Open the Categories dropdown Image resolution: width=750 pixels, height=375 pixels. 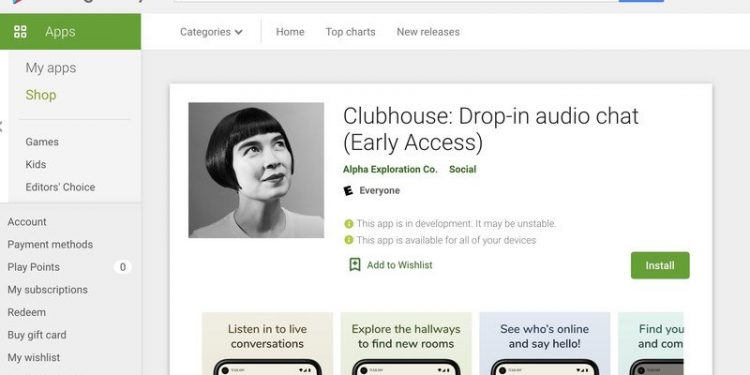211,32
